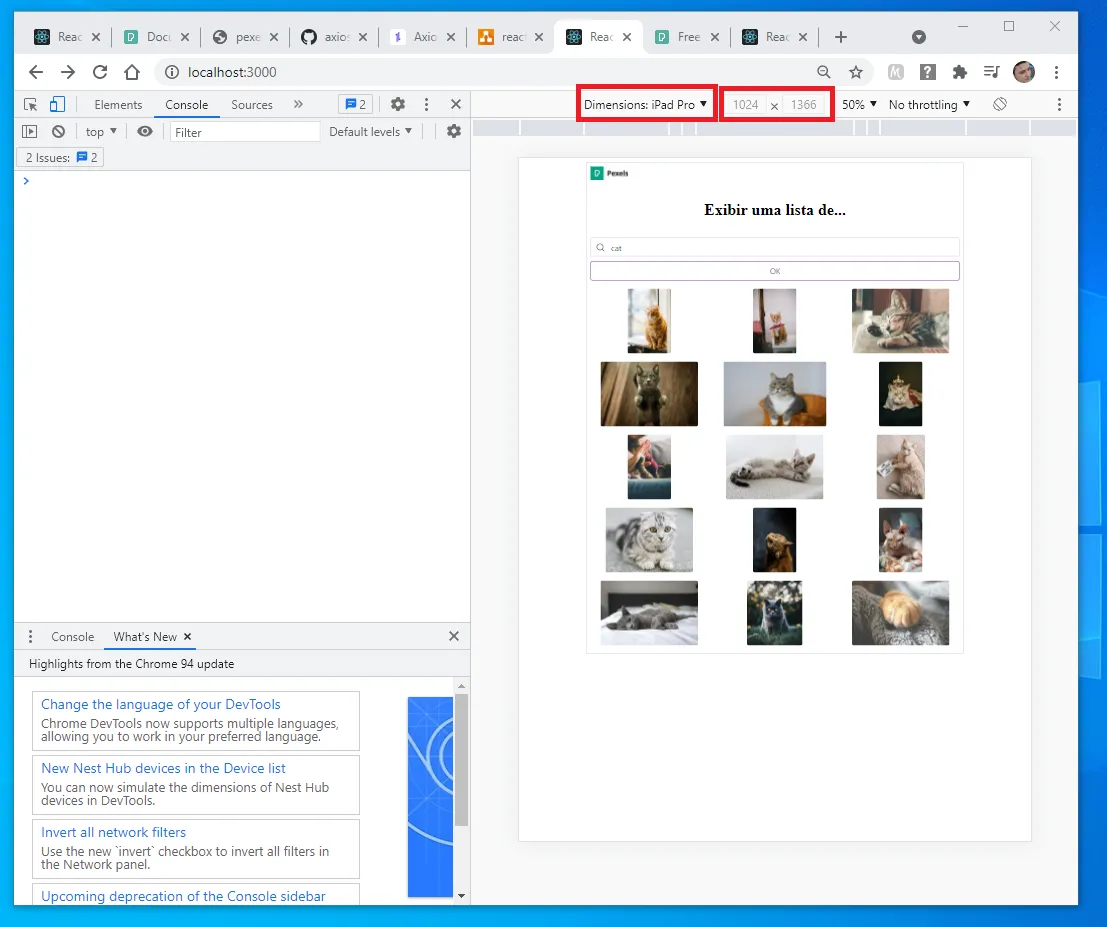Click the viewport width field 1024

746,104
